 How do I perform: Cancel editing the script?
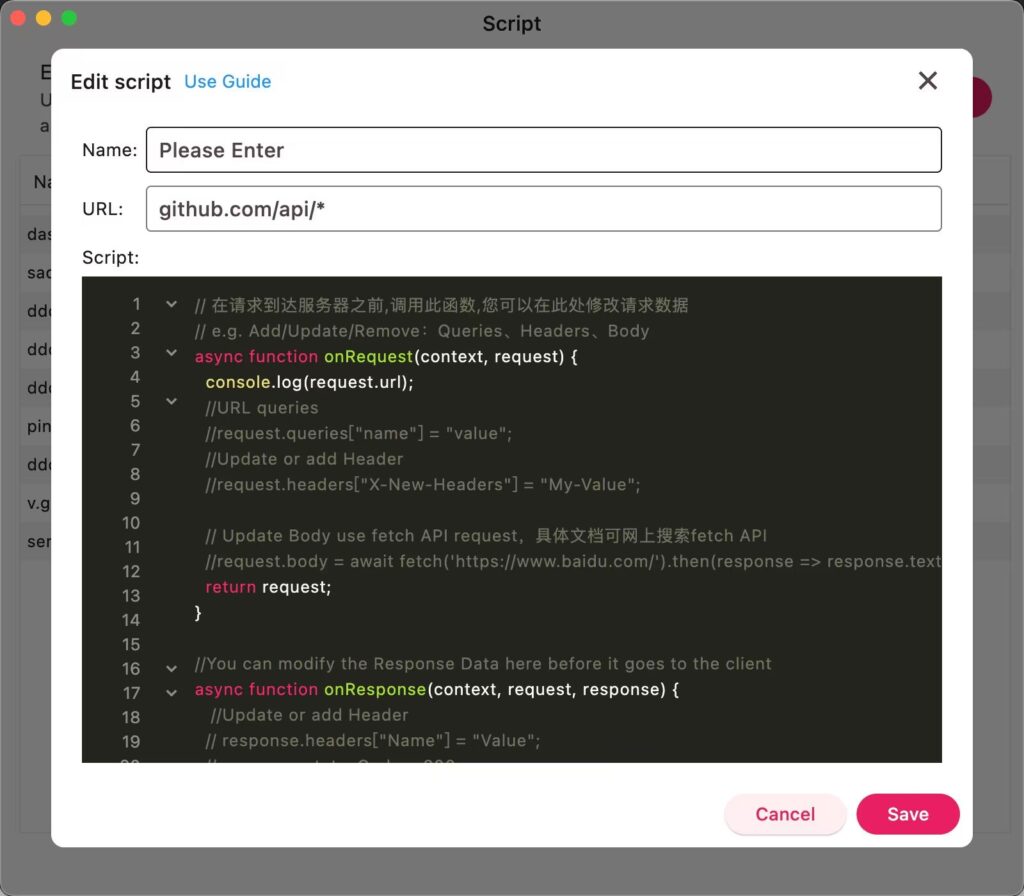785,814
